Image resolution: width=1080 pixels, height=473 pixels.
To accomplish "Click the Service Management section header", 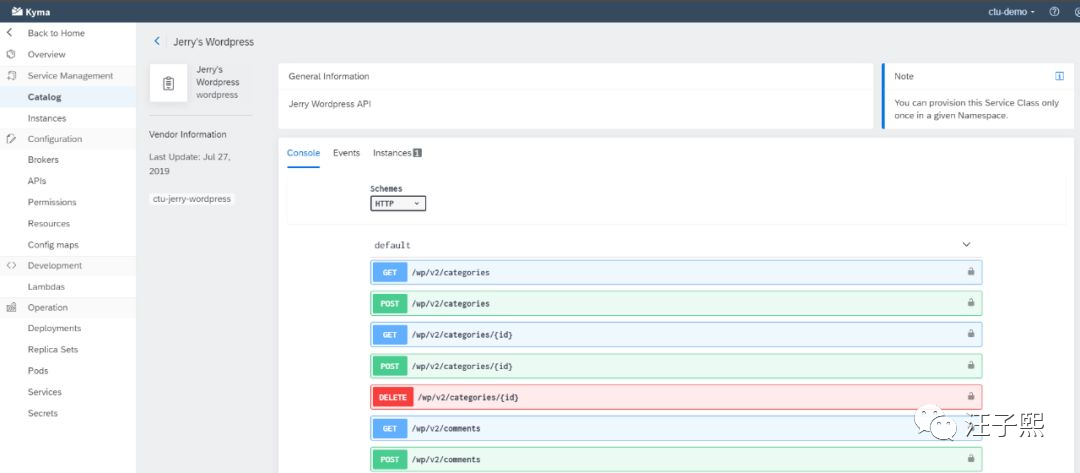I will (x=68, y=76).
